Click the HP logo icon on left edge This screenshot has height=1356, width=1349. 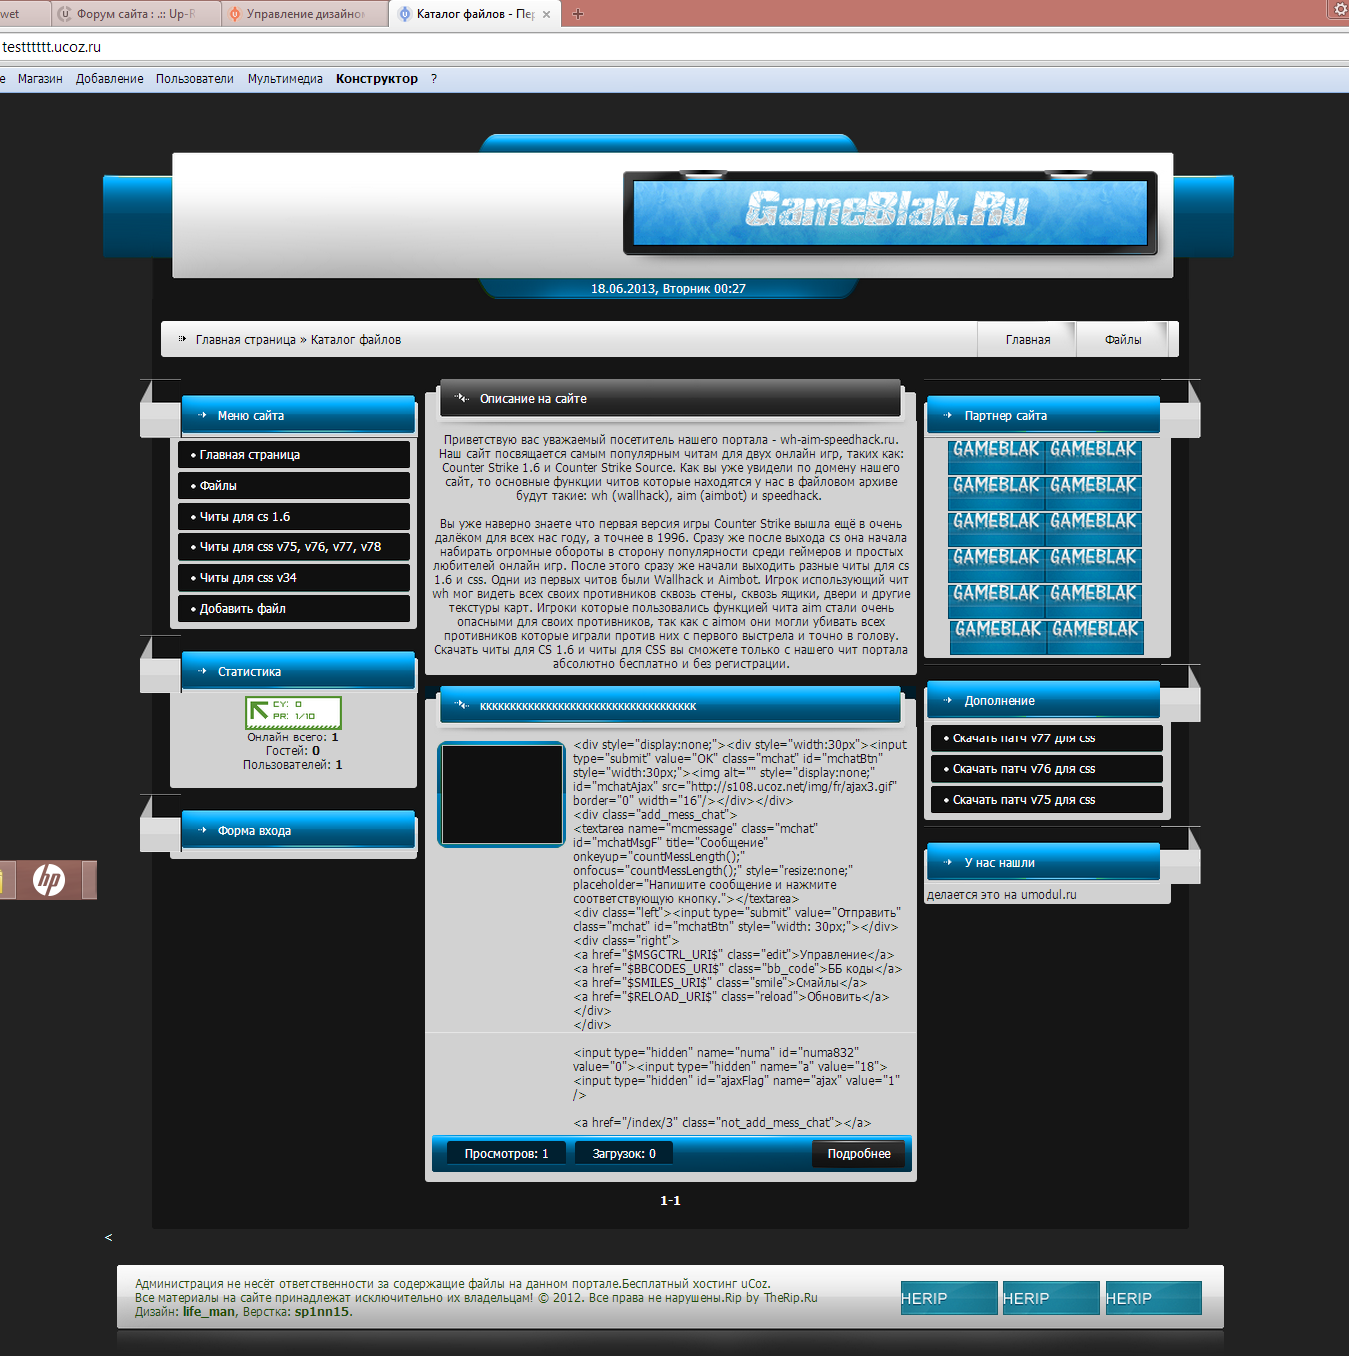(49, 880)
